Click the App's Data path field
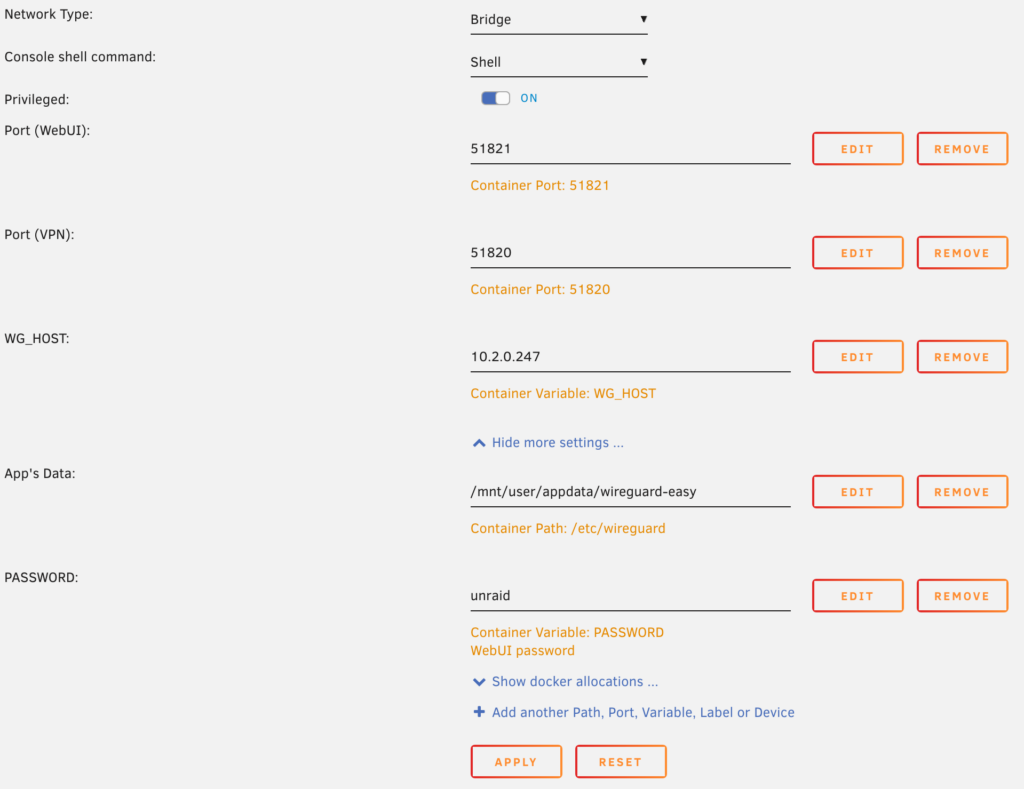Screen dimensions: 1024x789 tap(630, 492)
